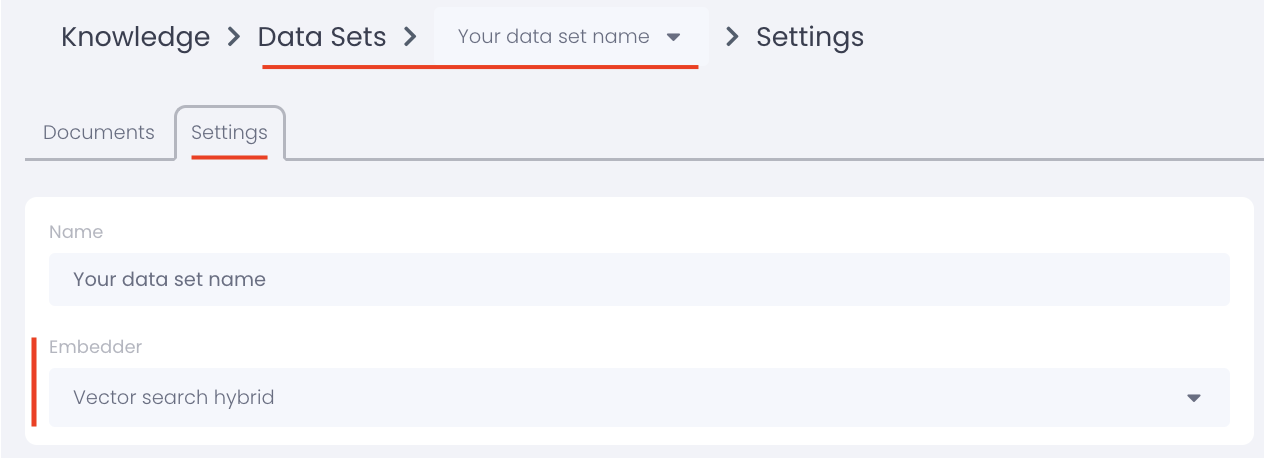The width and height of the screenshot is (1264, 458).
Task: Click the chevron right after Data Sets
Action: point(409,37)
